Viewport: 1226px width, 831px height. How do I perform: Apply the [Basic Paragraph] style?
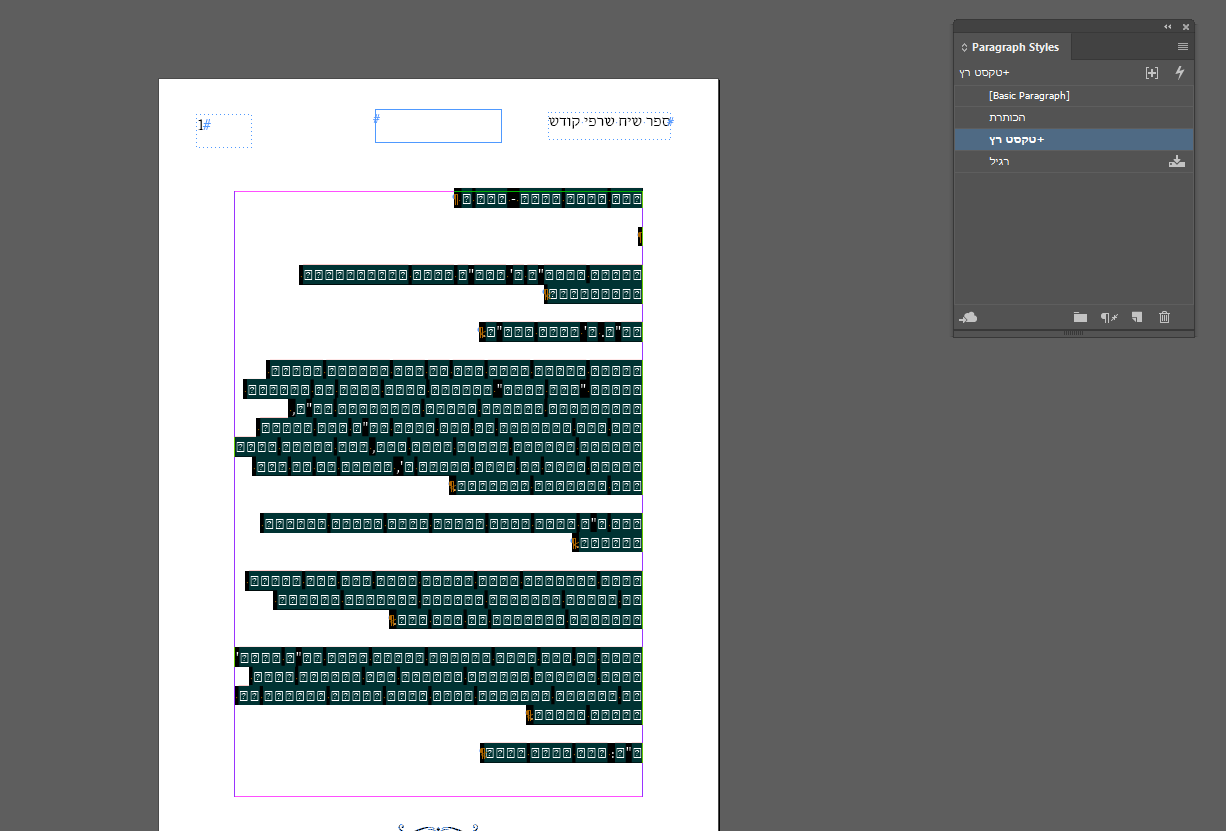(x=1073, y=96)
